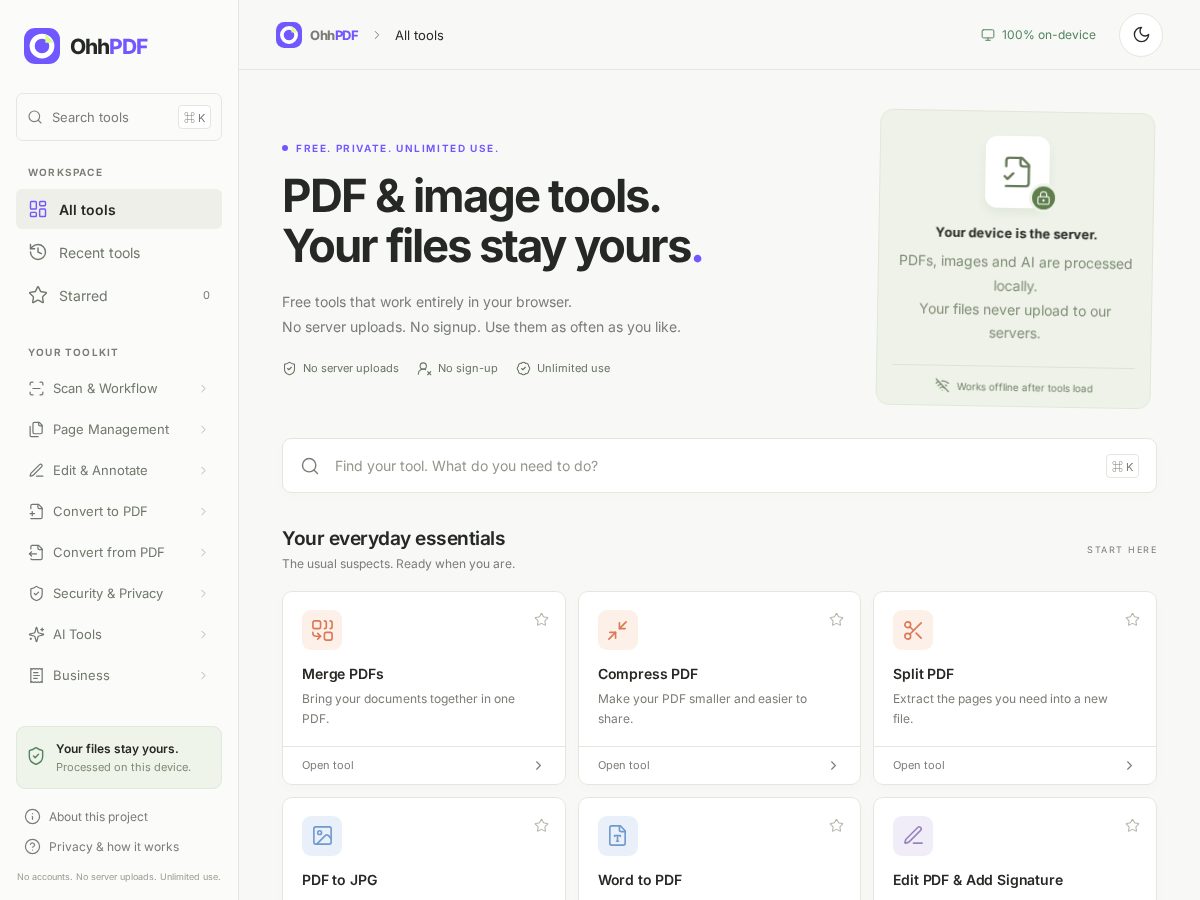The width and height of the screenshot is (1200, 900).
Task: Click the Split PDF scissors icon
Action: click(913, 630)
